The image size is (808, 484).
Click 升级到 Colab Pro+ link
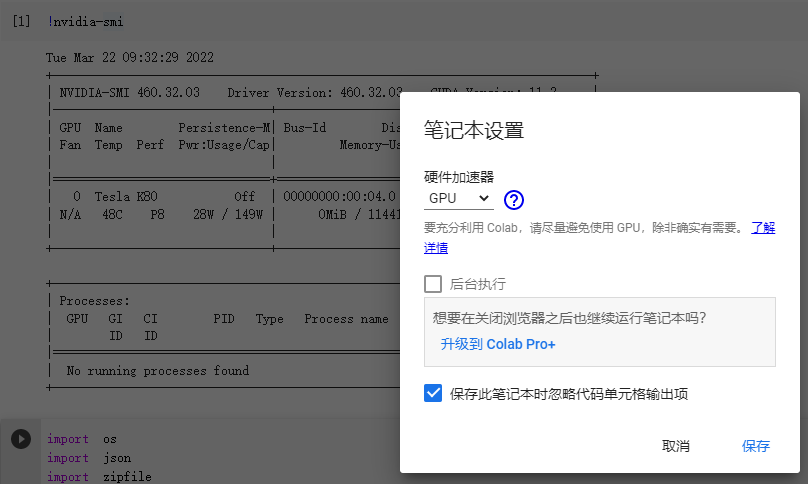497,344
